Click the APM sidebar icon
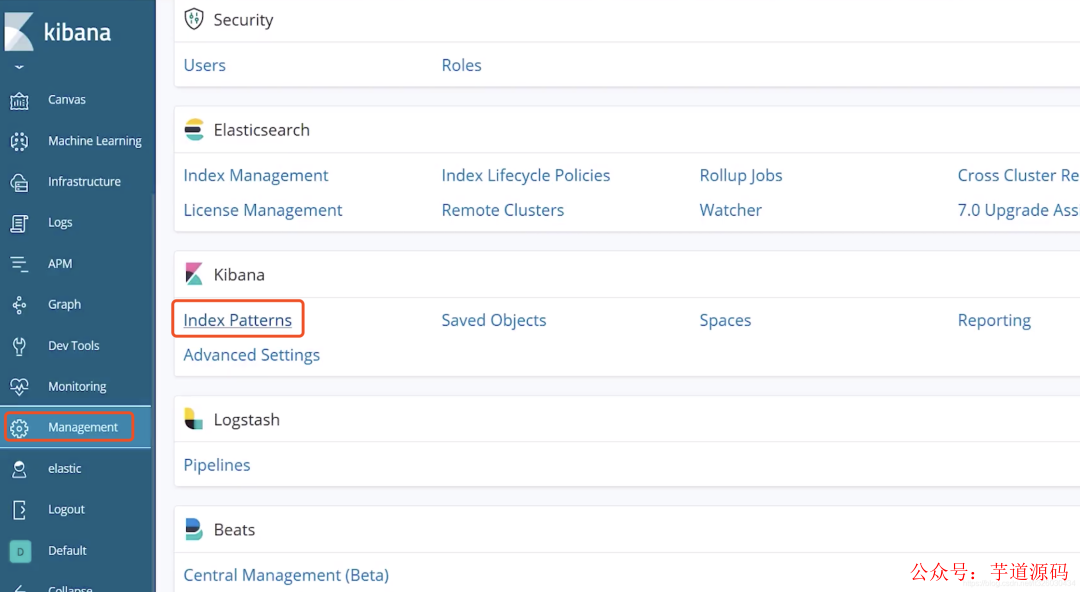 [x=19, y=264]
